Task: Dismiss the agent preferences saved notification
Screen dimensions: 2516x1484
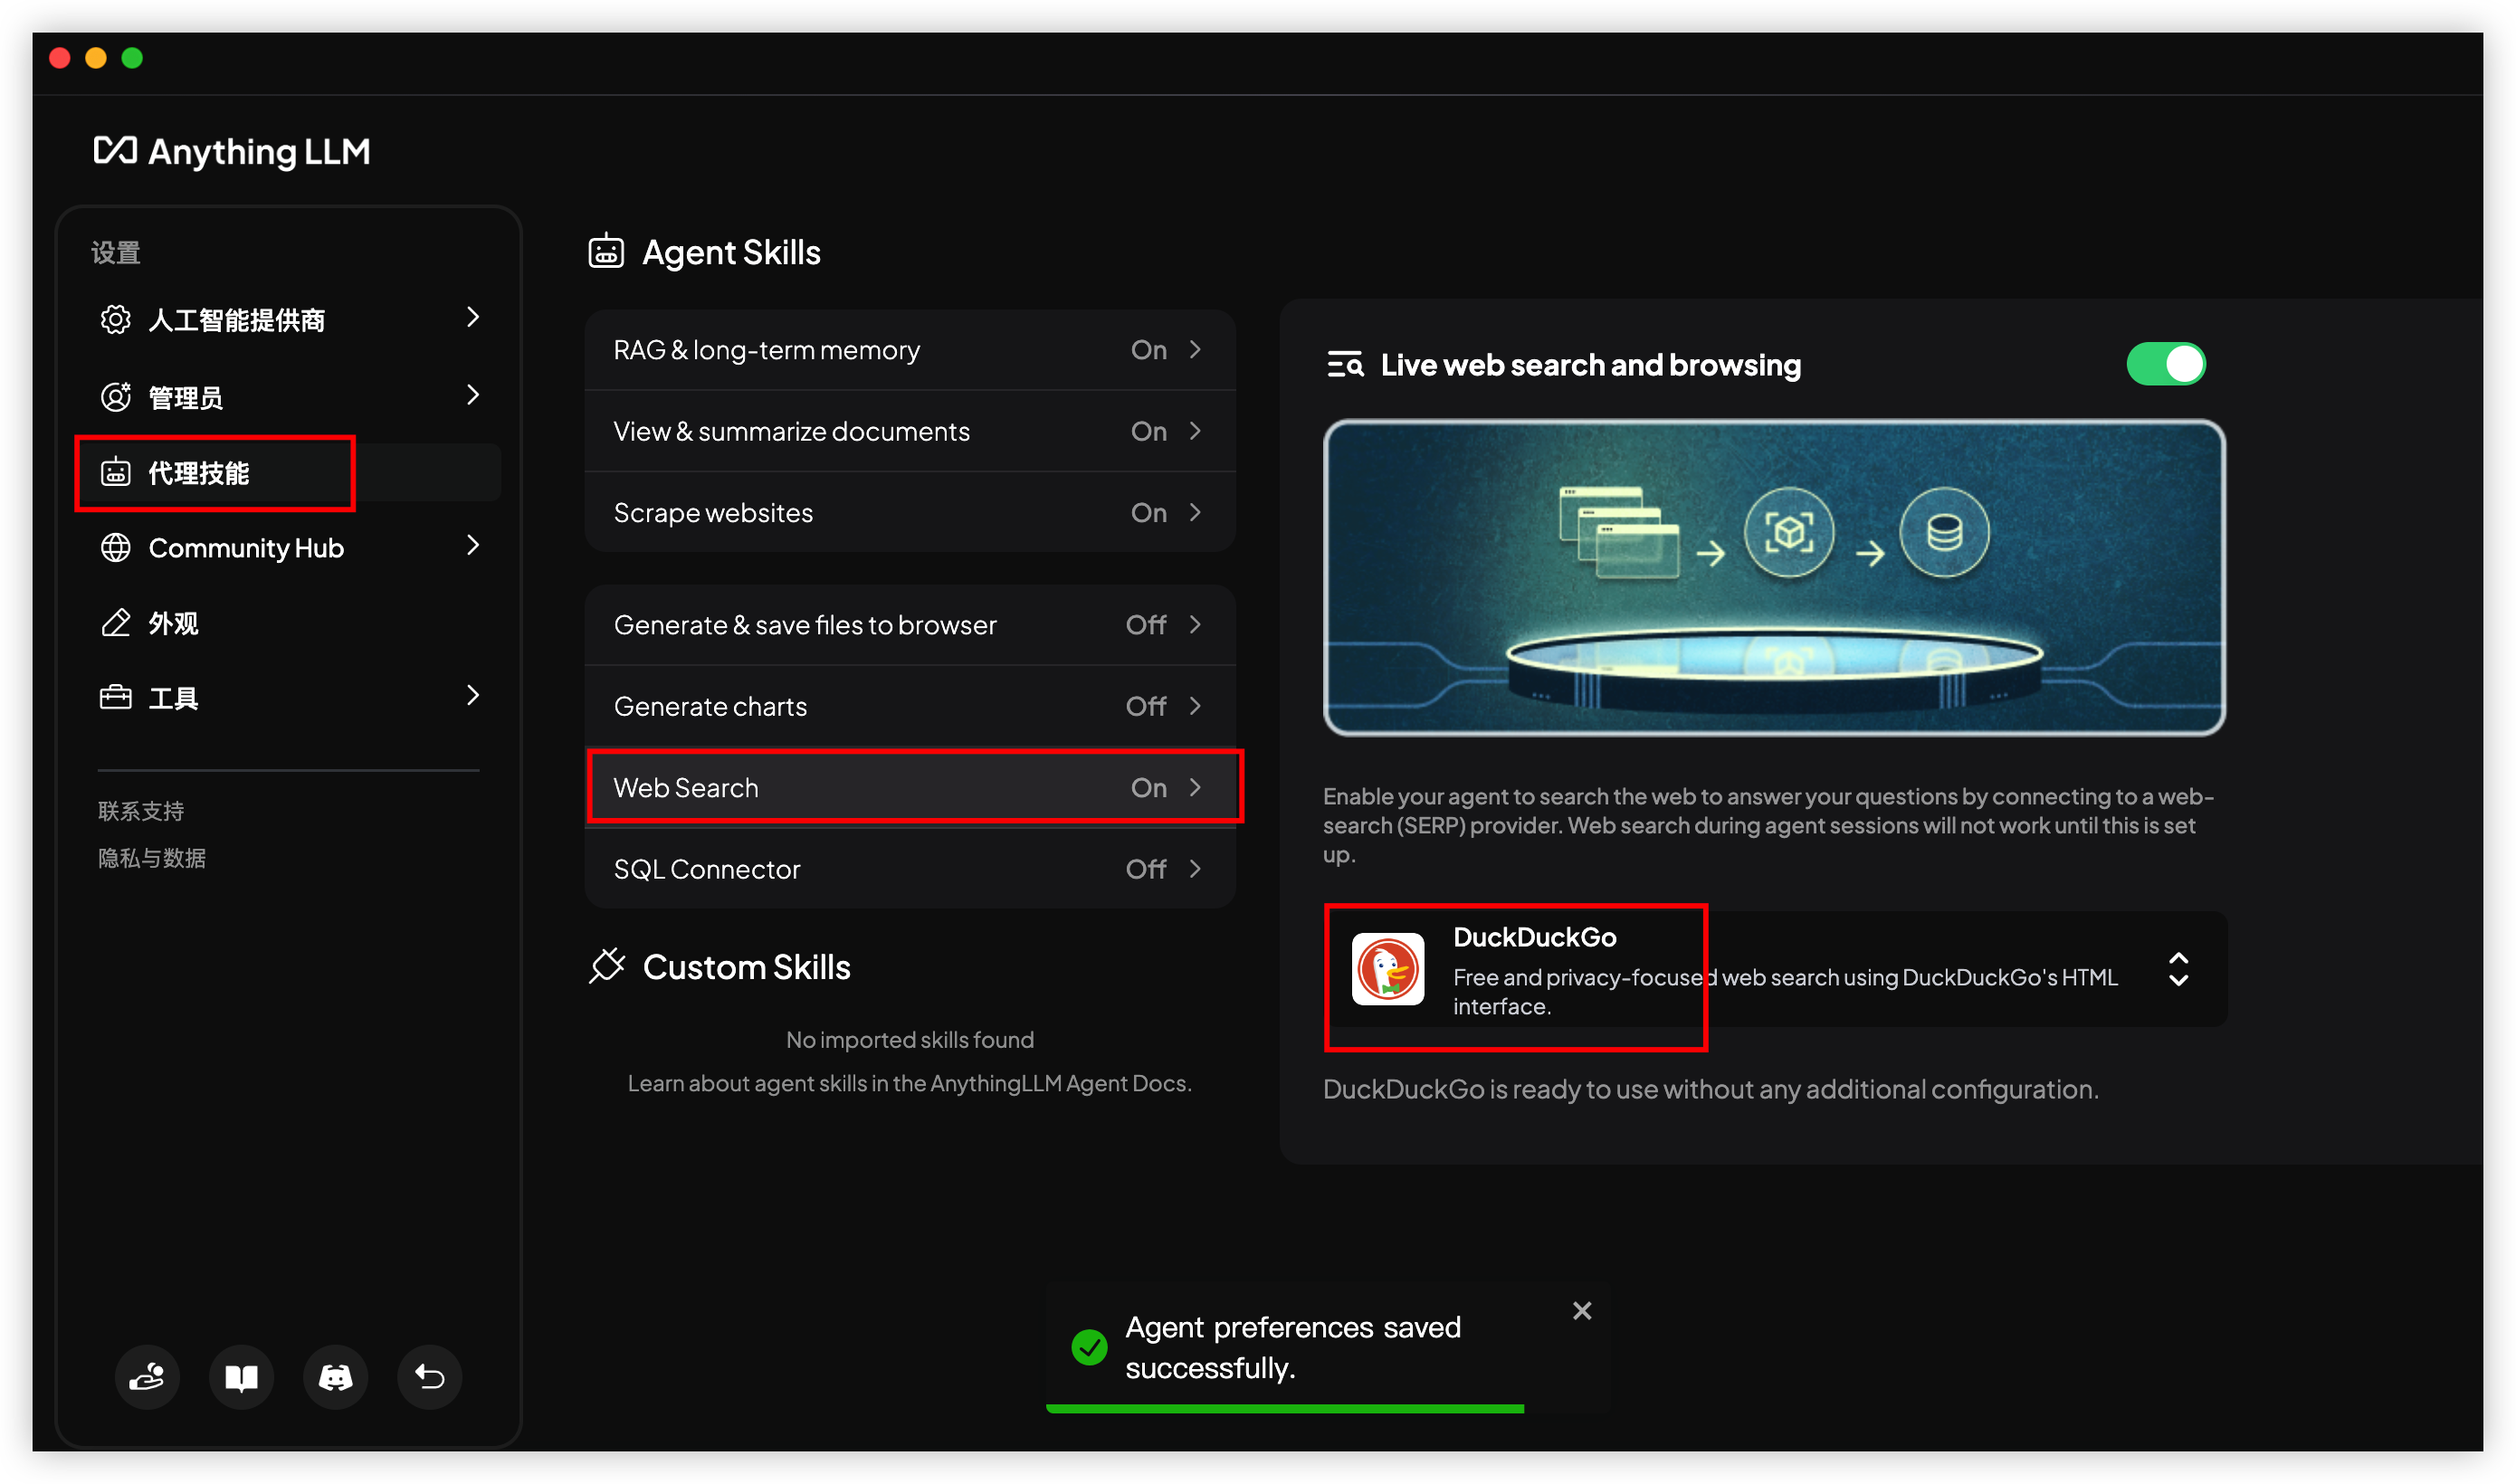Action: pyautogui.click(x=1581, y=1310)
